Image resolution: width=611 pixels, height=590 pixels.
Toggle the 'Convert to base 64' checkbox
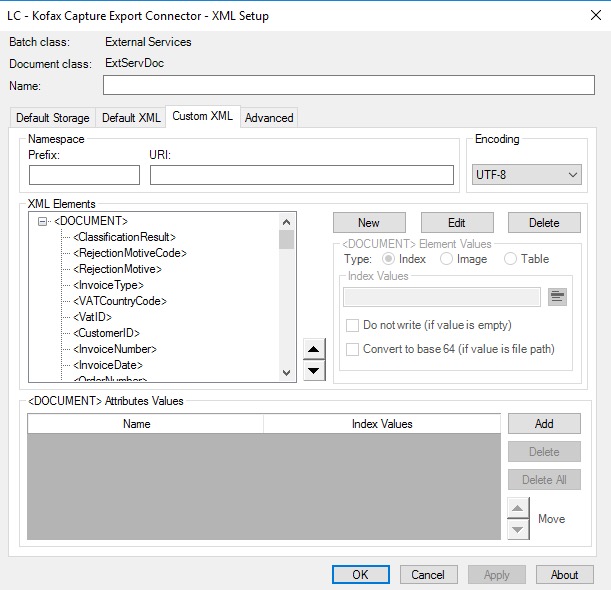tap(353, 349)
